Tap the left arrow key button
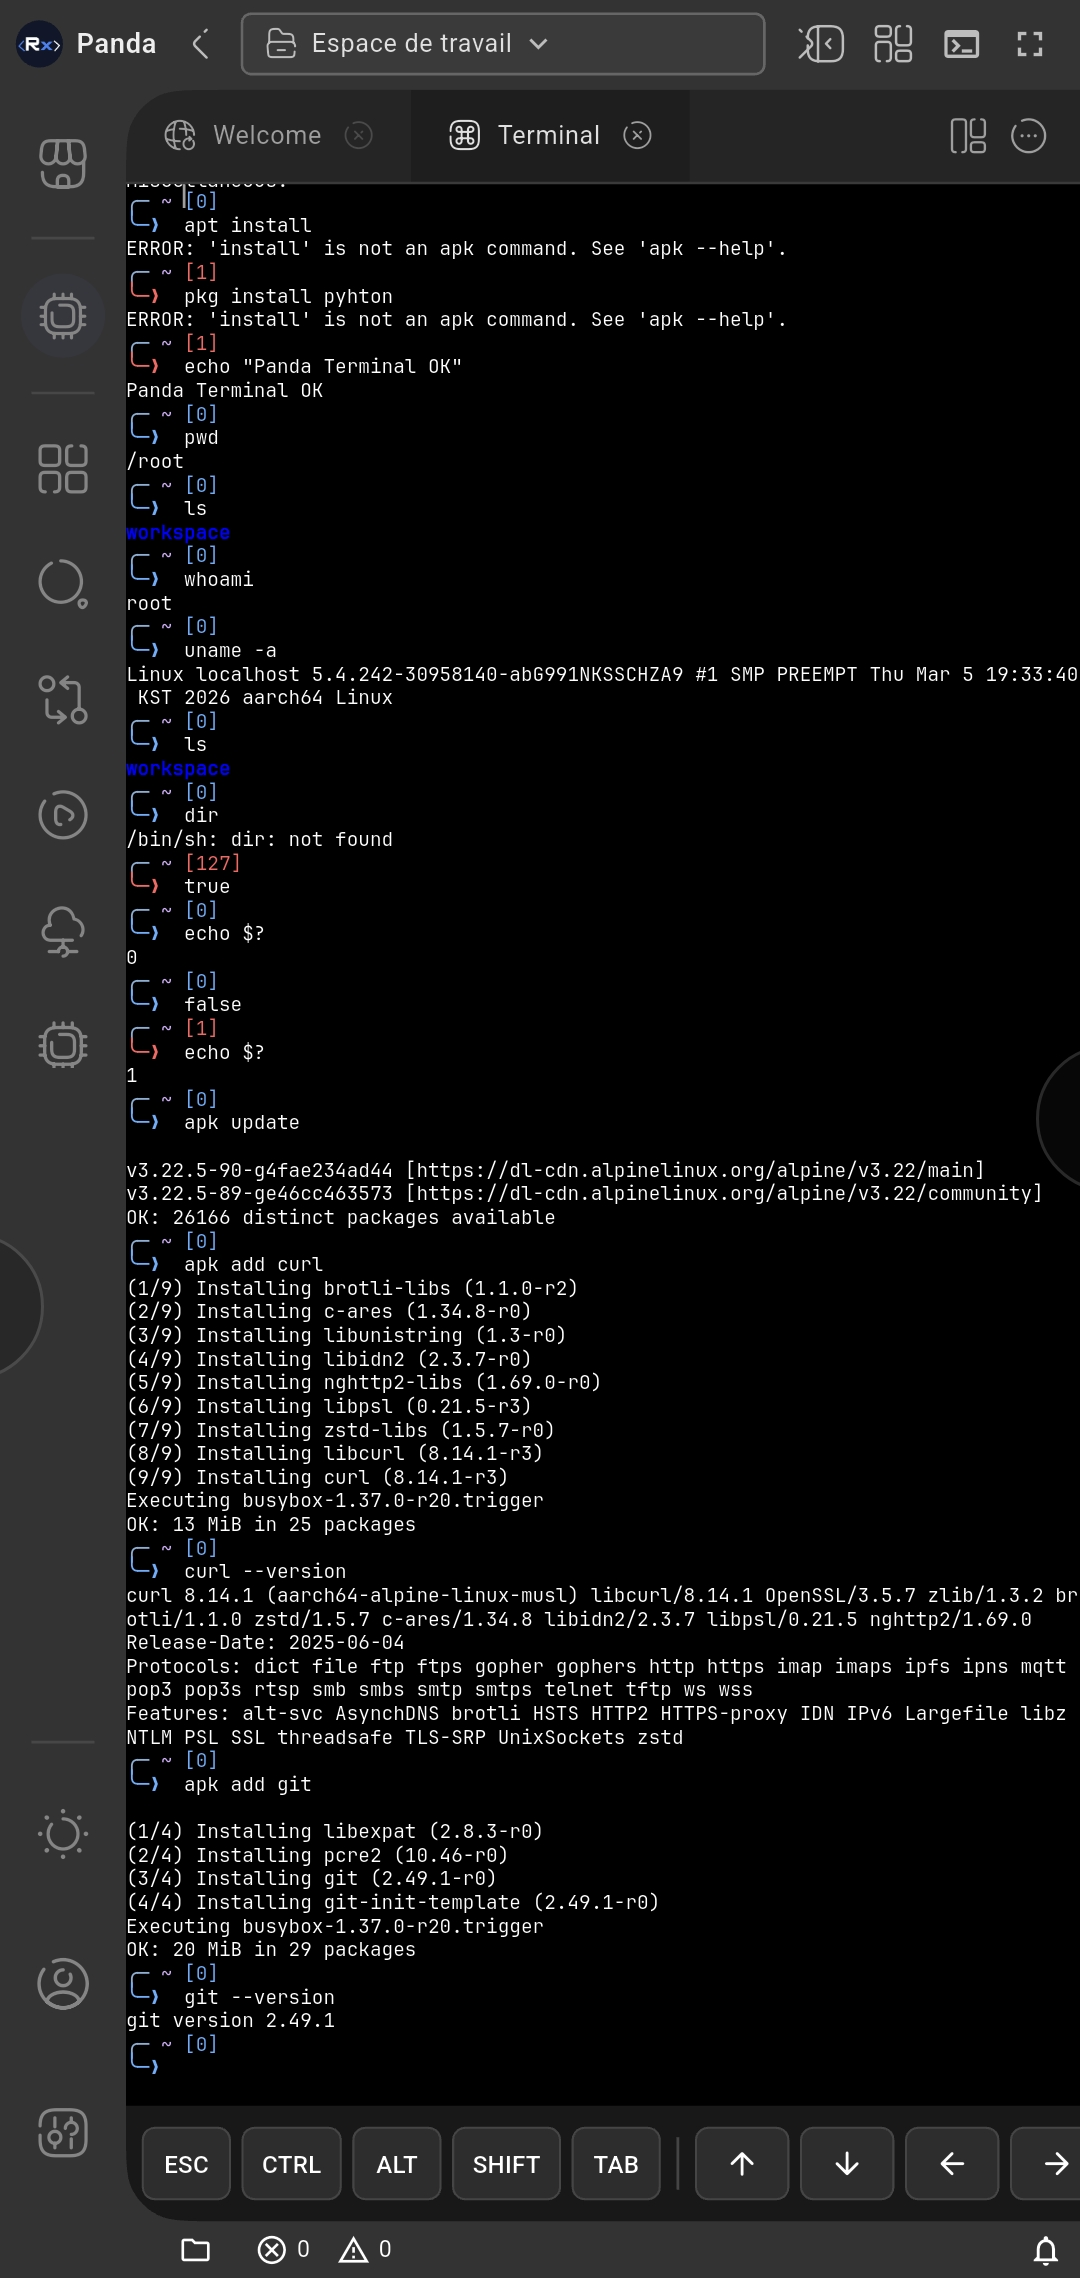Image resolution: width=1080 pixels, height=2278 pixels. coord(952,2164)
